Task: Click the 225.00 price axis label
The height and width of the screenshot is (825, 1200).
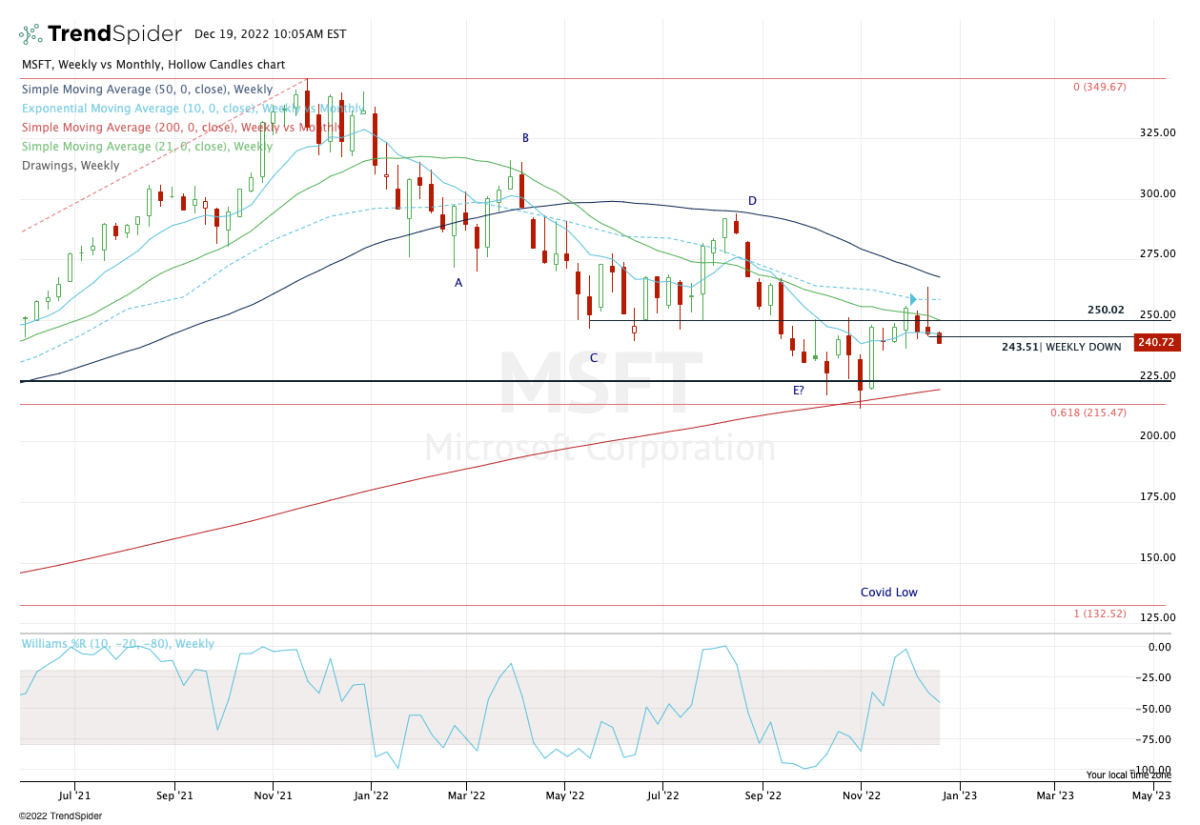Action: 1158,376
